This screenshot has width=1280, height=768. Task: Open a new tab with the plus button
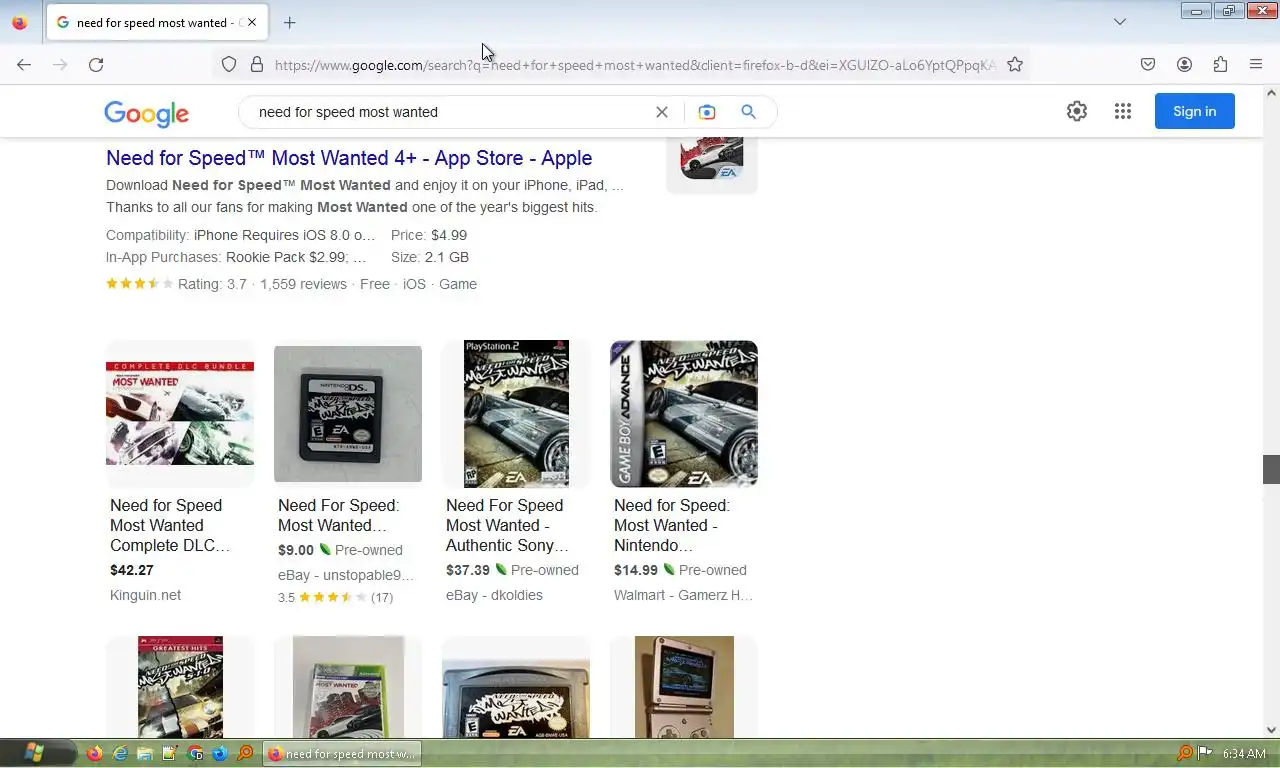[x=290, y=22]
